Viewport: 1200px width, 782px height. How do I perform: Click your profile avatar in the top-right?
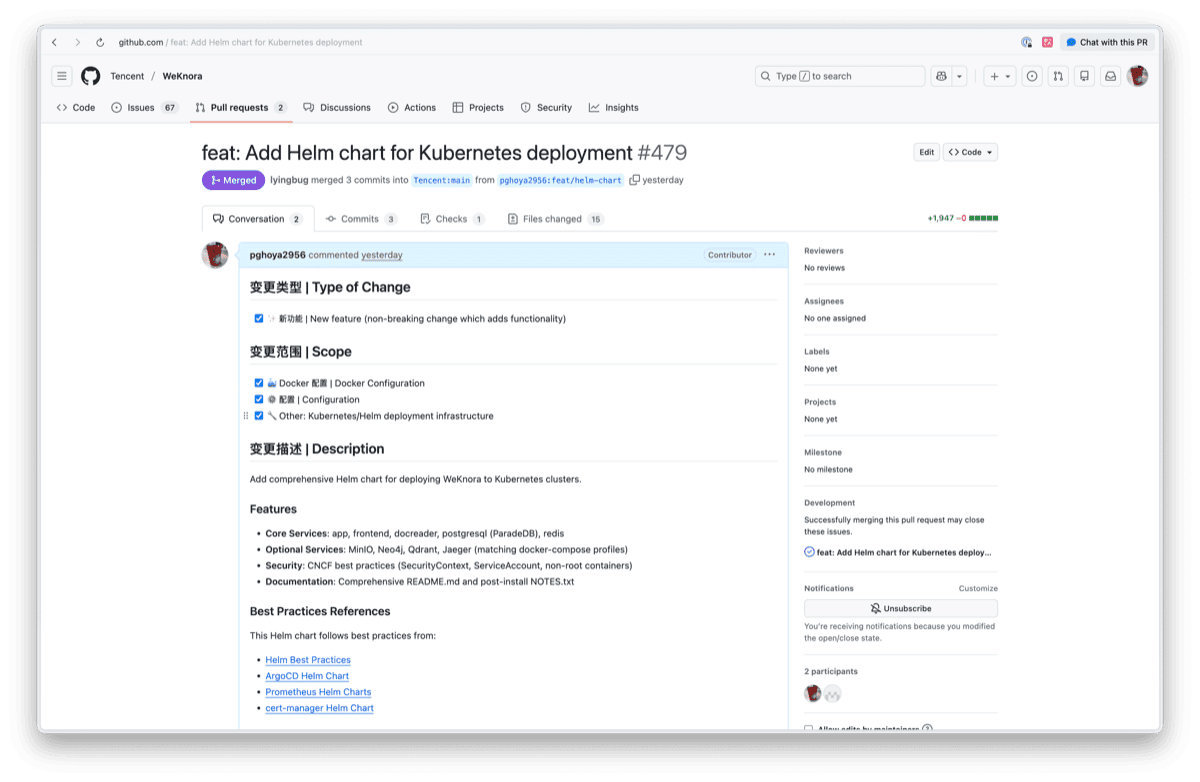tap(1138, 75)
